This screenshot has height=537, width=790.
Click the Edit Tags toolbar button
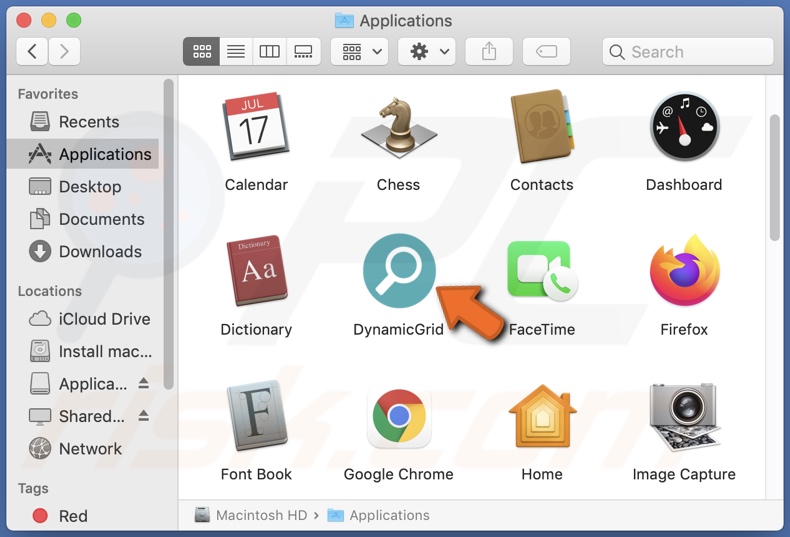tap(546, 51)
